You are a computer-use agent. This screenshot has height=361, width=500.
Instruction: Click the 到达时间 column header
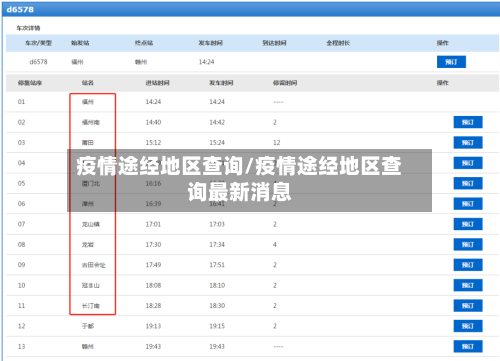[x=274, y=43]
